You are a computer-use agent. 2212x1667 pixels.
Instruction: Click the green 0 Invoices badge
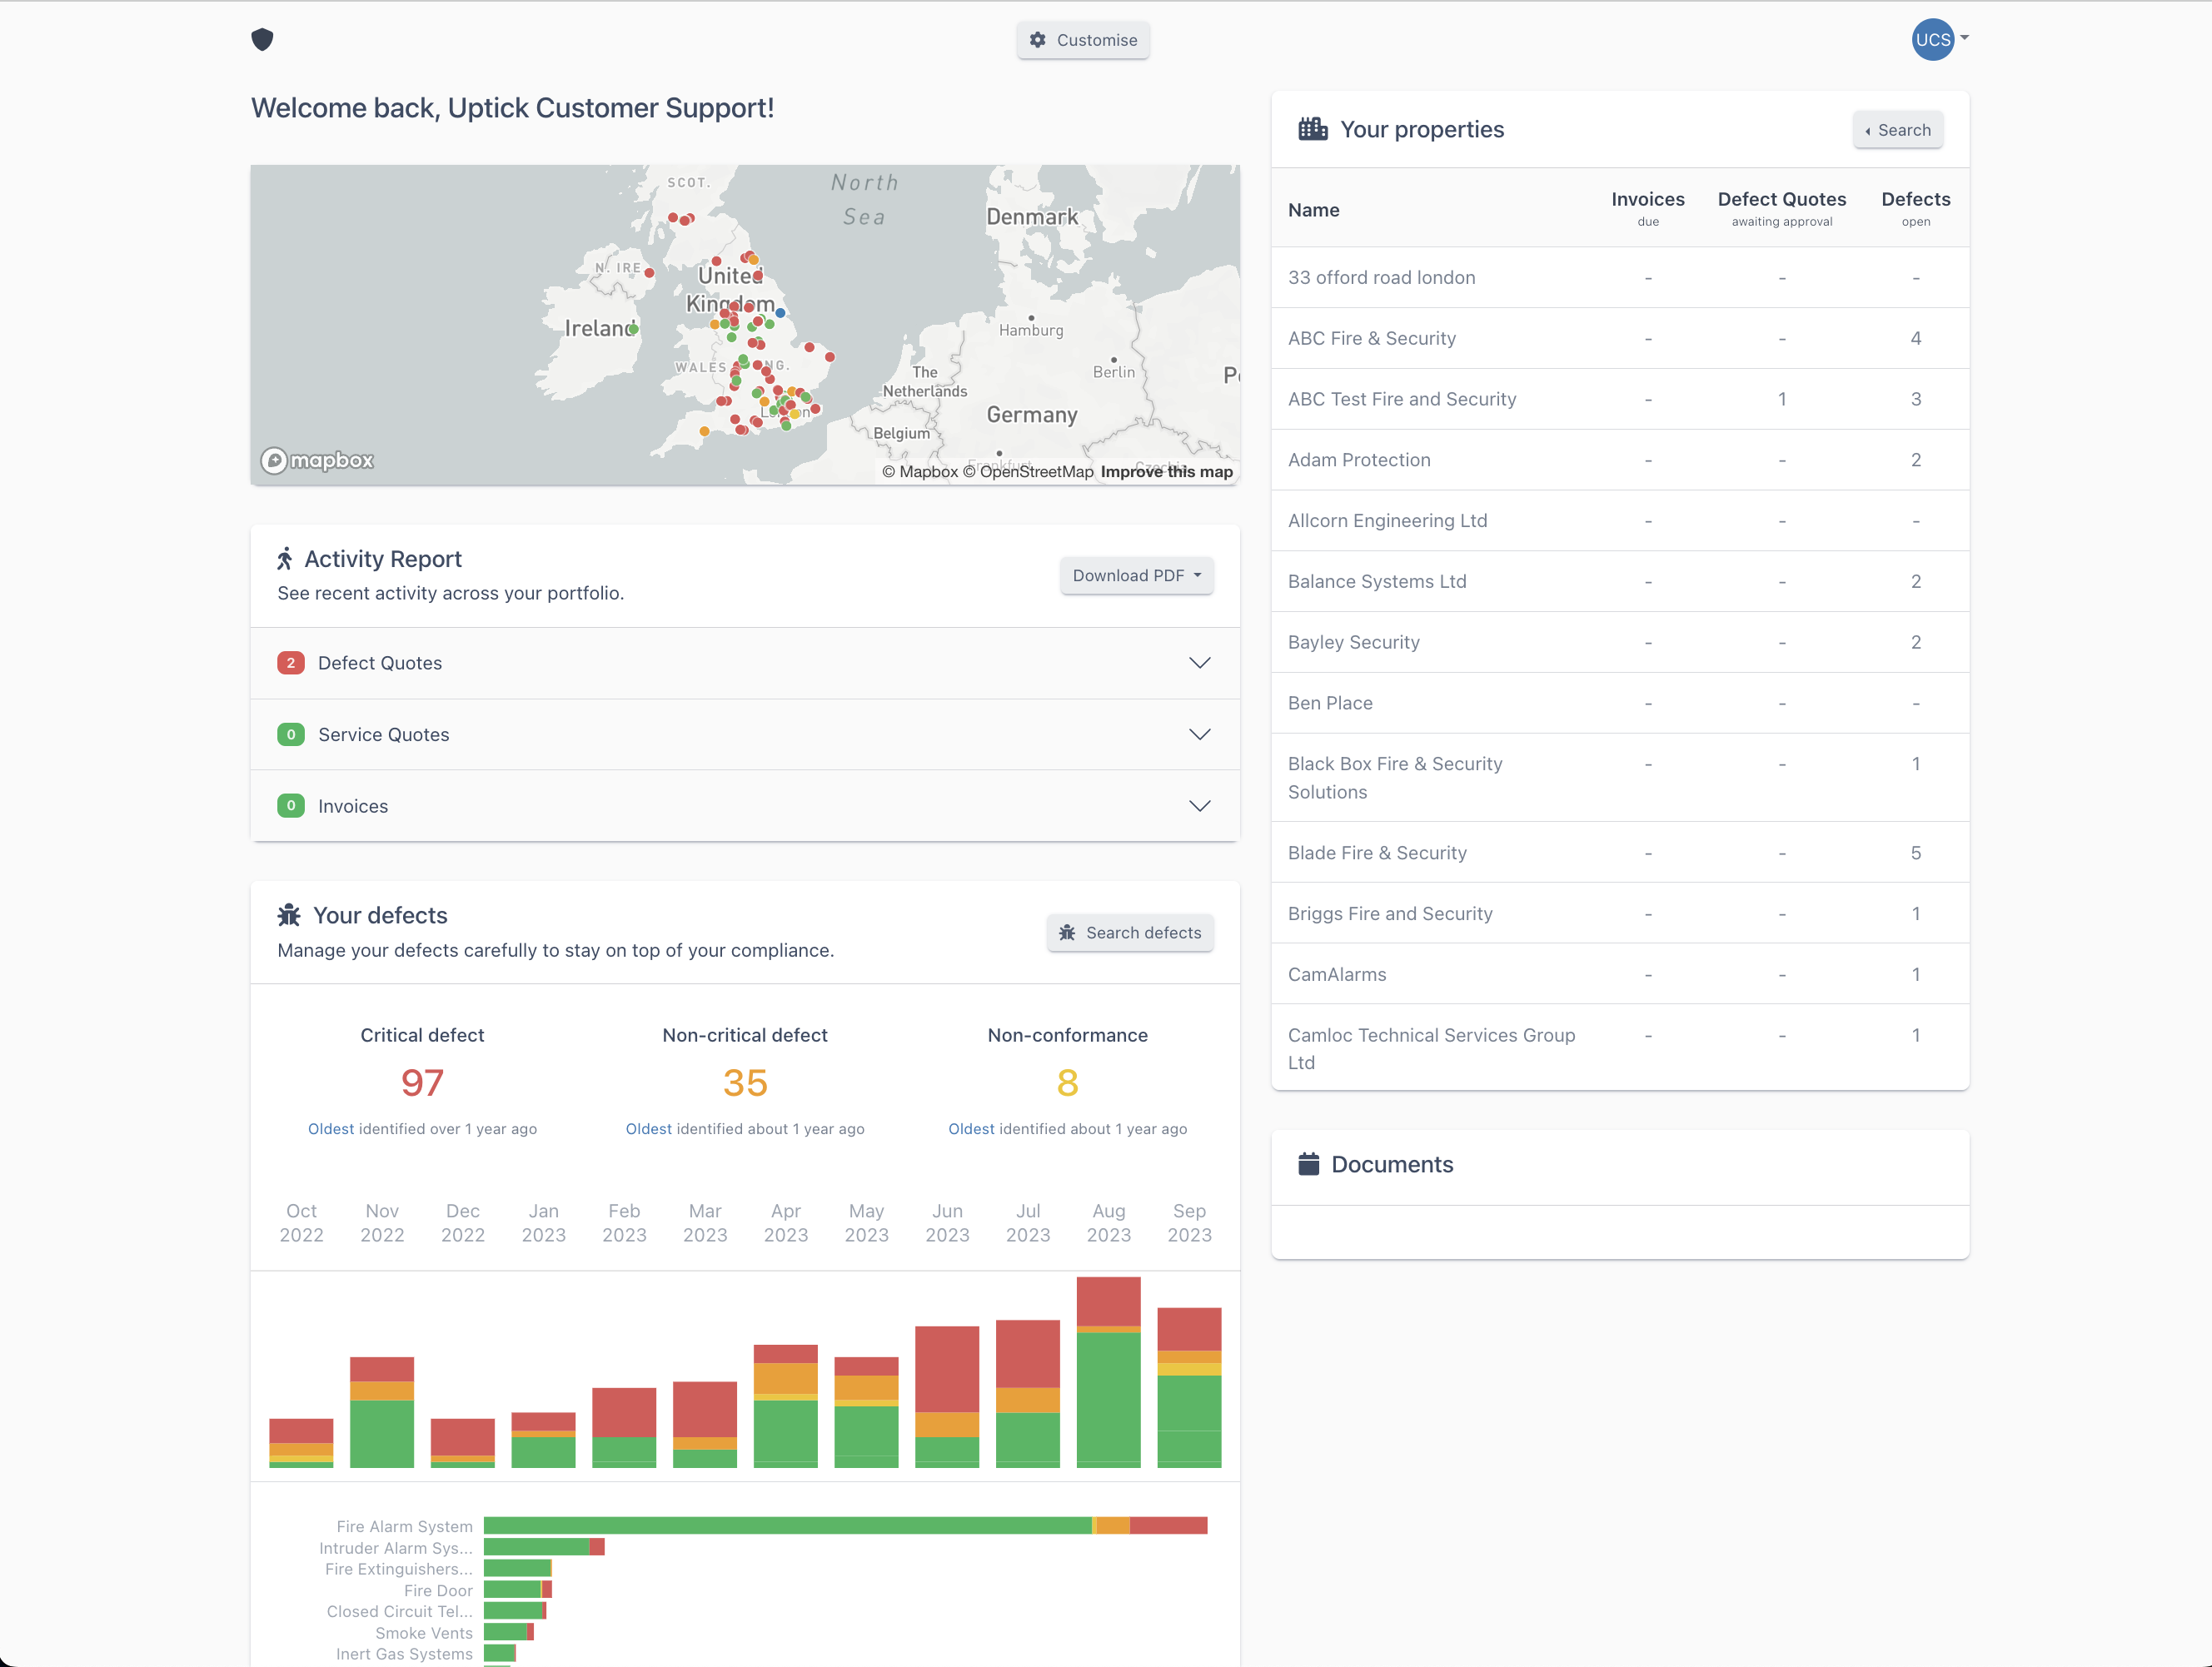coord(291,805)
